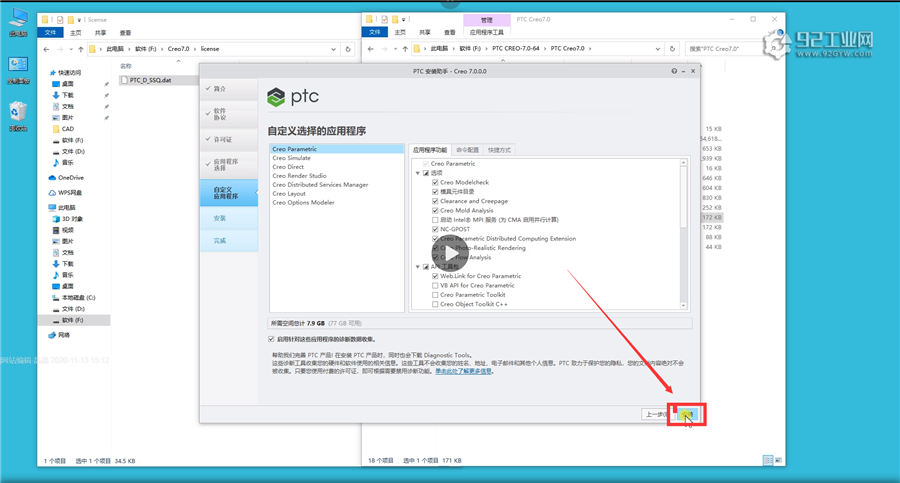Check VB API for Creo Parametric
This screenshot has width=900, height=483.
click(x=435, y=285)
